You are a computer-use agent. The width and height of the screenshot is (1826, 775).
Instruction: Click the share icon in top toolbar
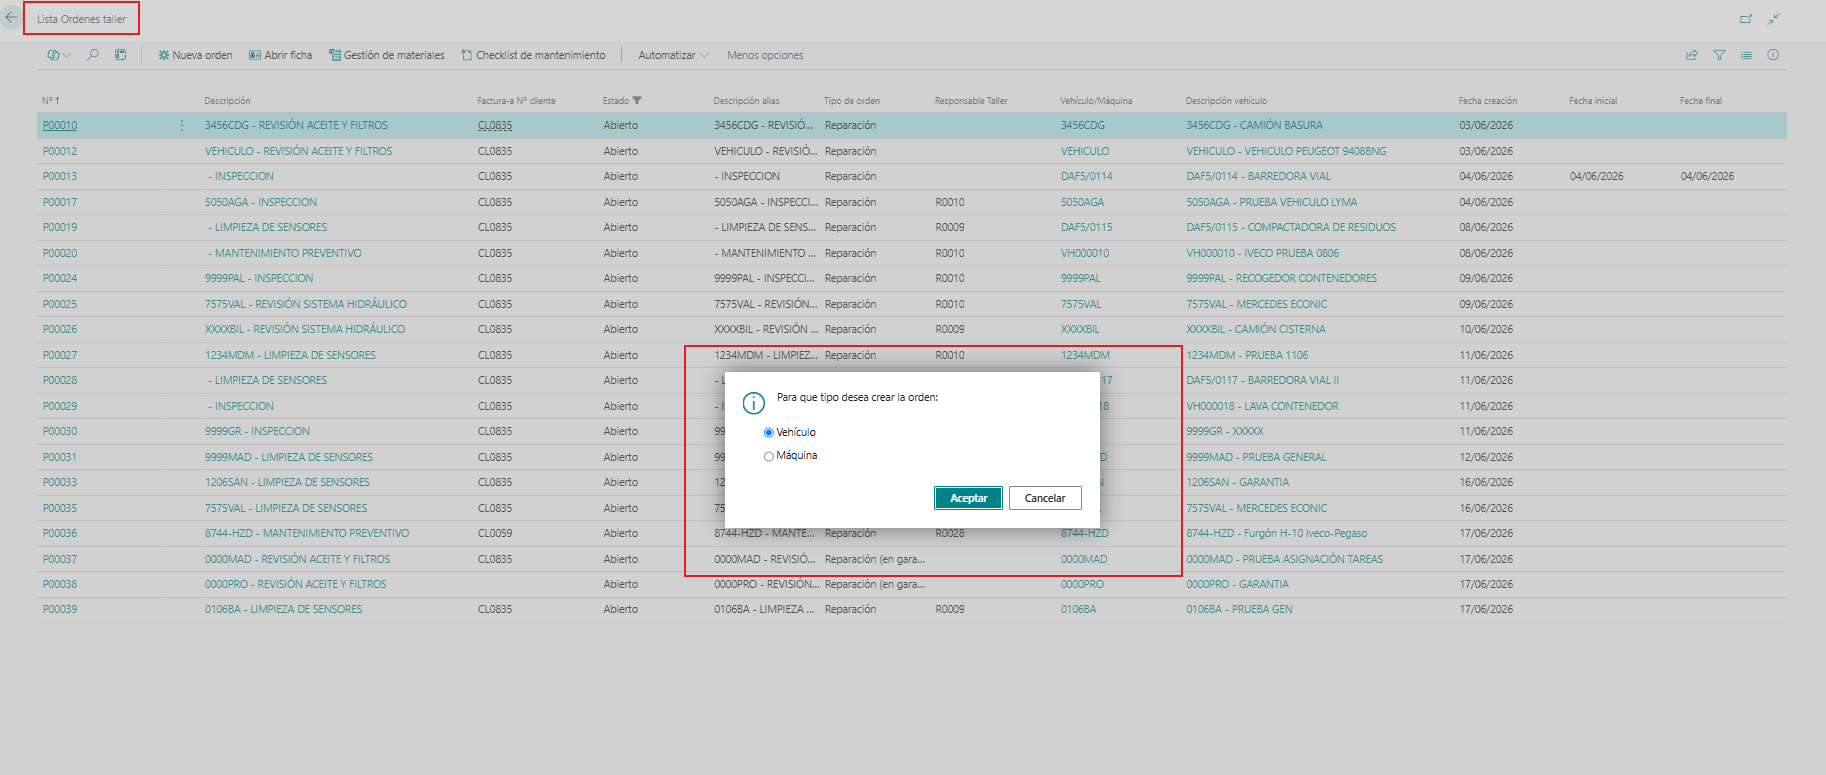(x=1692, y=55)
